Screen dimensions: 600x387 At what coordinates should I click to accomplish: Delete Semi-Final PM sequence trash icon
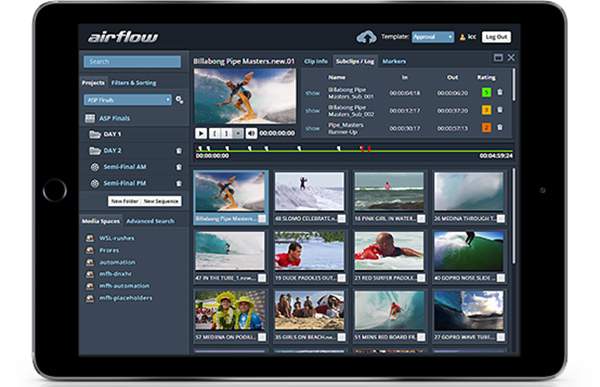pyautogui.click(x=179, y=183)
